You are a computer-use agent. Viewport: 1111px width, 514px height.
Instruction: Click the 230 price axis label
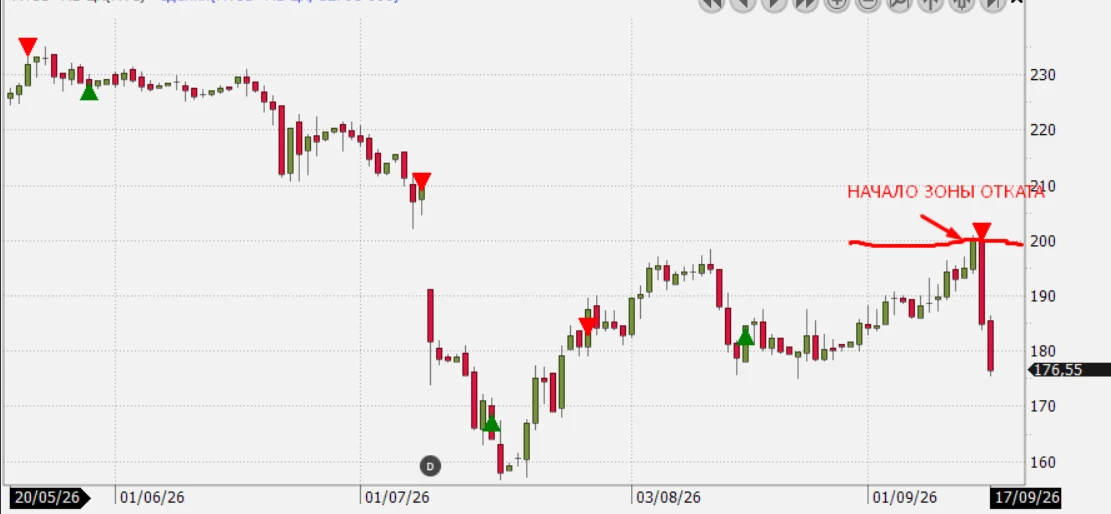coord(1044,75)
